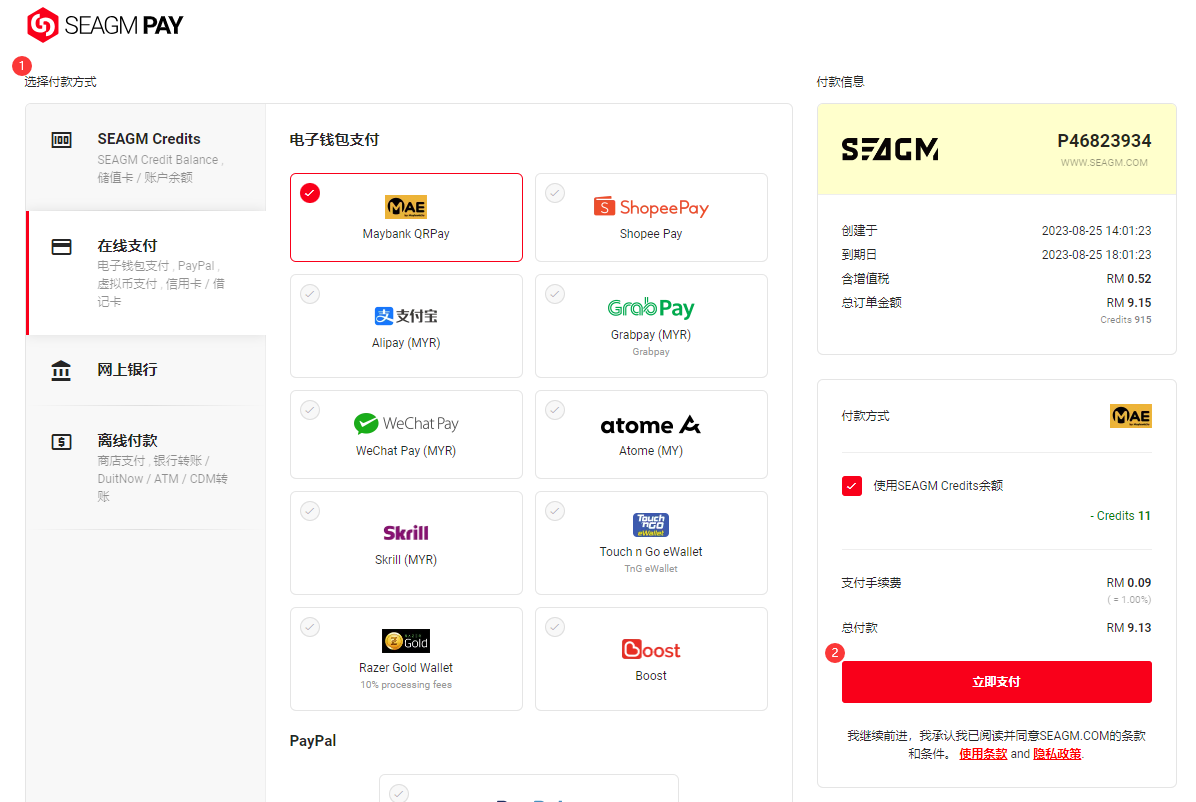Click the Boost logo
This screenshot has width=1196, height=802.
pos(651,649)
